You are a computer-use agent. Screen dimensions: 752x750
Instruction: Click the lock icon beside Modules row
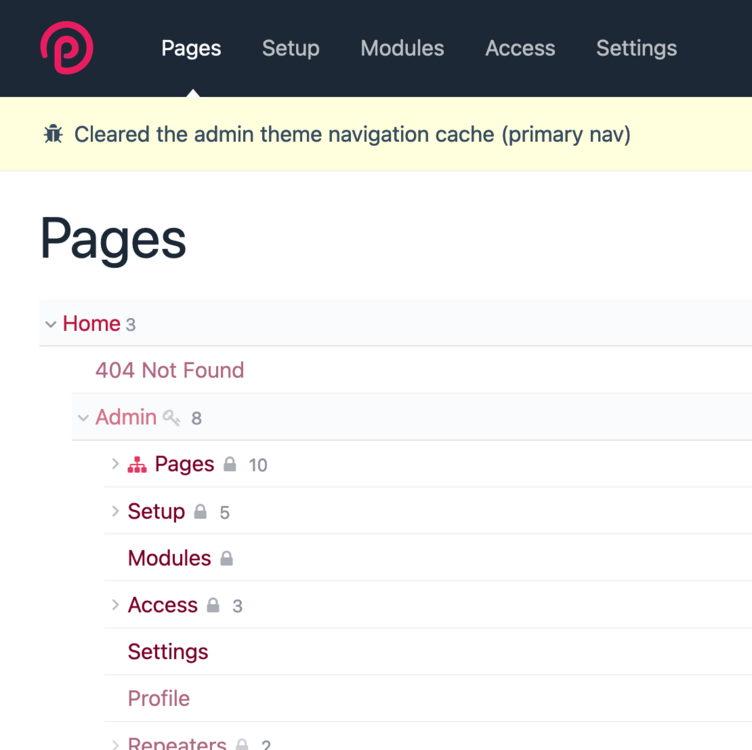[x=226, y=559]
